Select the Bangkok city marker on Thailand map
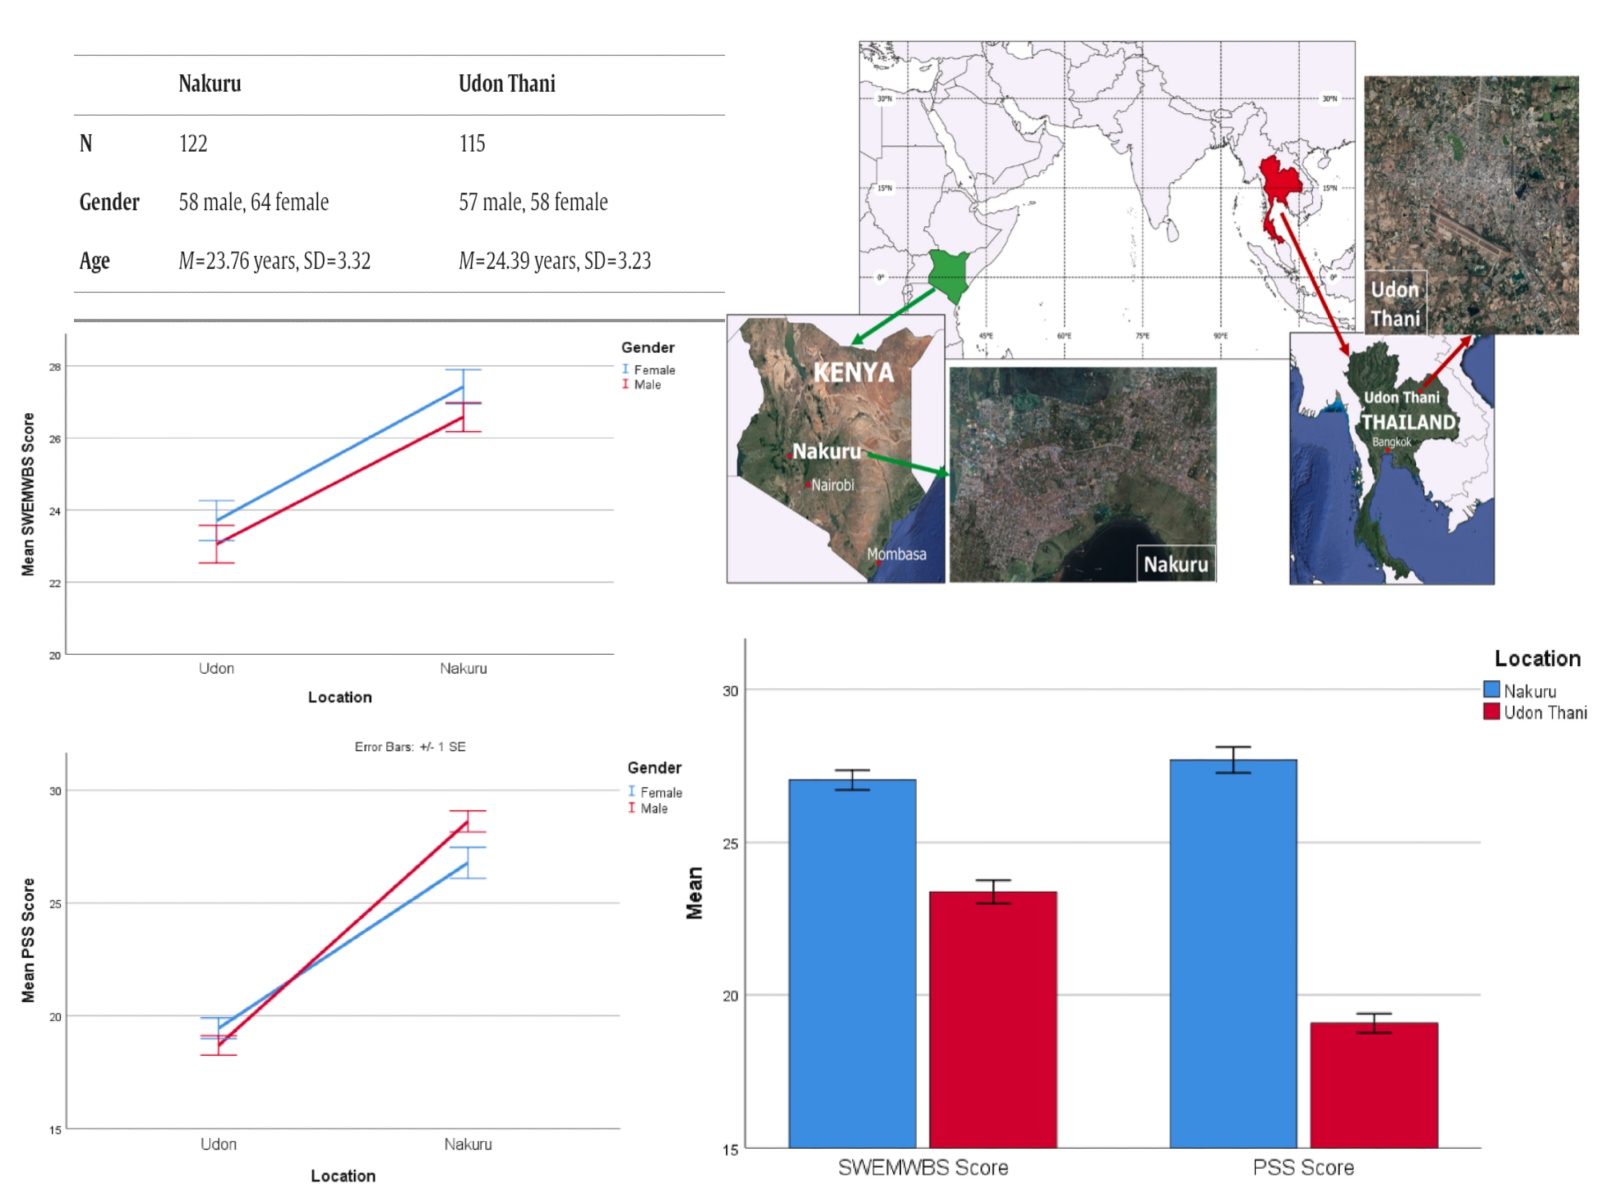Image resolution: width=1600 pixels, height=1200 pixels. (1387, 450)
